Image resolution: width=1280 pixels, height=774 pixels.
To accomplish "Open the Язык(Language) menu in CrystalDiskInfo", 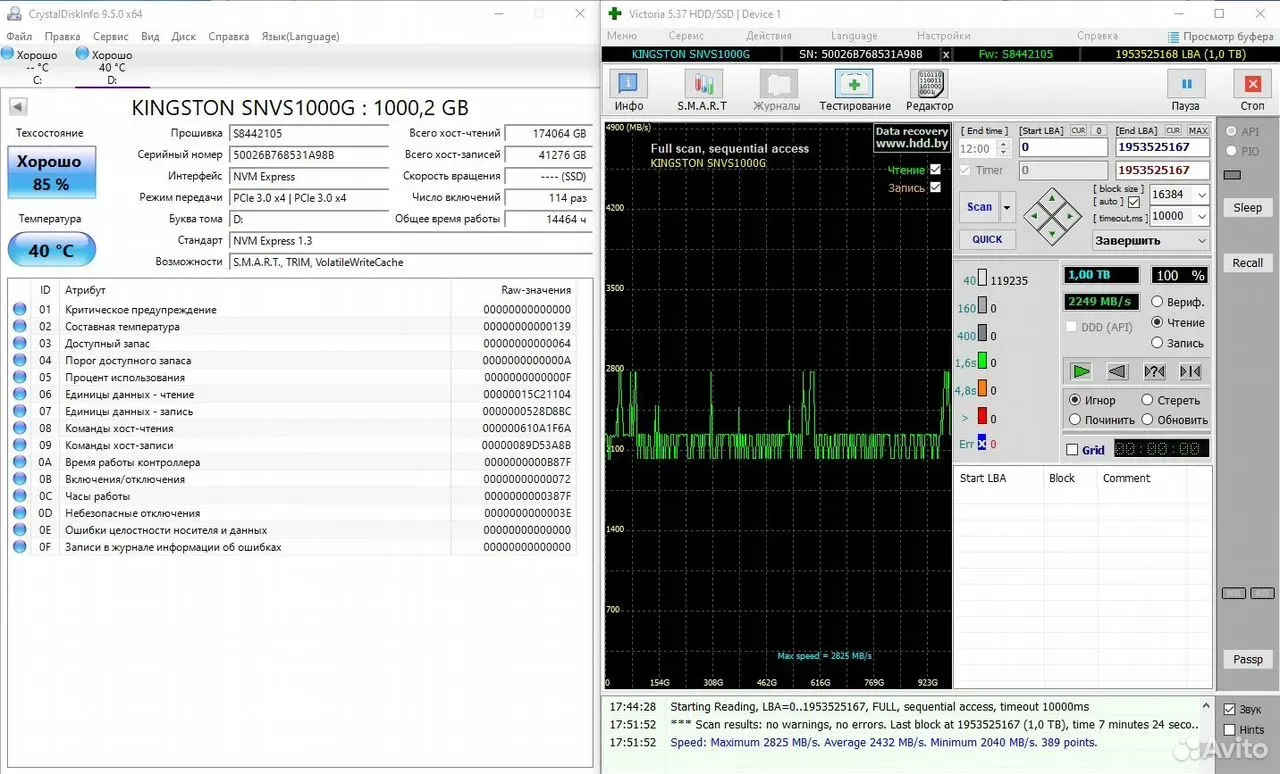I will (x=300, y=36).
